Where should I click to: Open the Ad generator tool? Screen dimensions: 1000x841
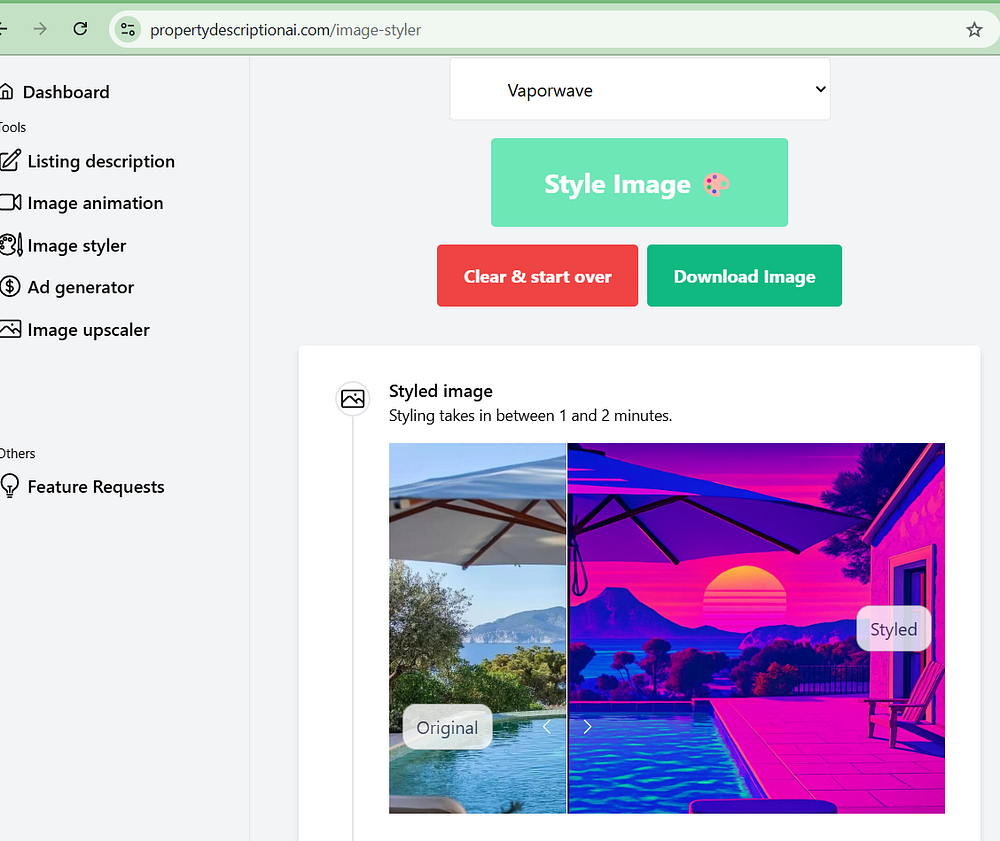pyautogui.click(x=80, y=288)
